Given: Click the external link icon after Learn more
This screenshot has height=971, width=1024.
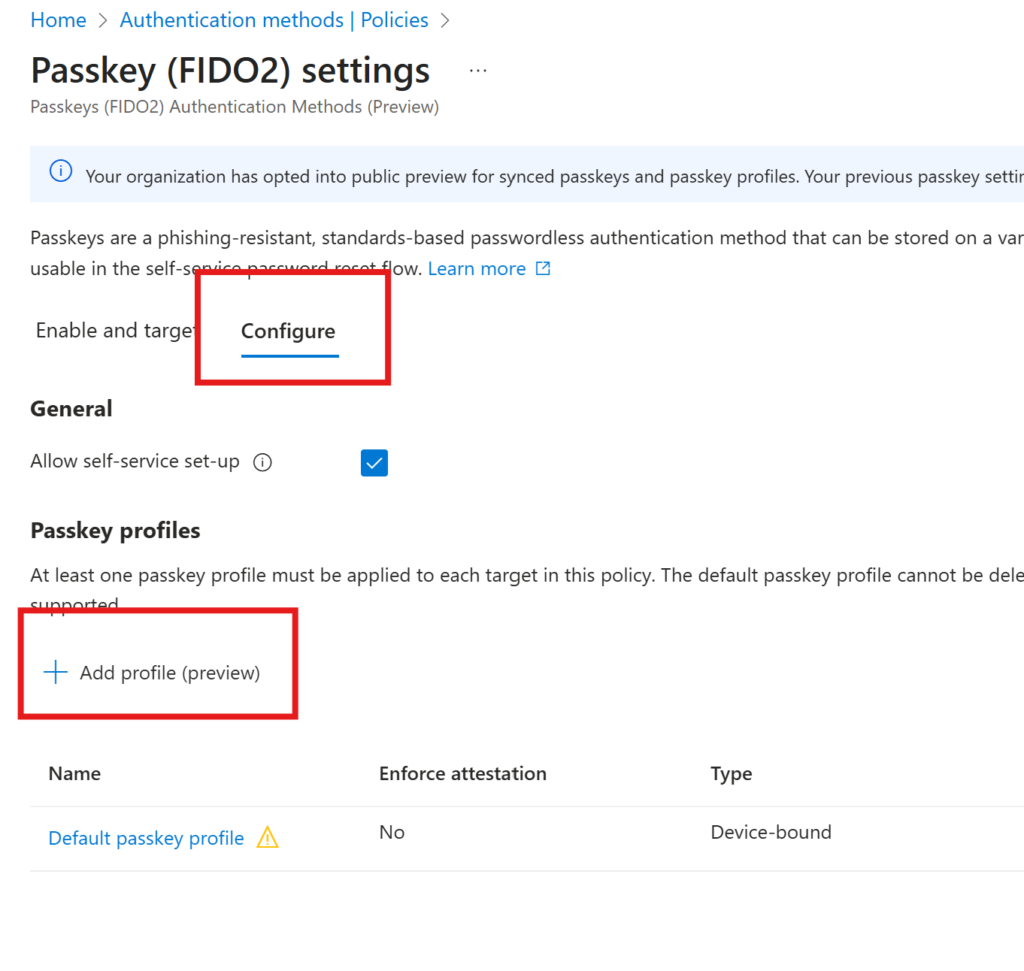Looking at the screenshot, I should (x=543, y=269).
